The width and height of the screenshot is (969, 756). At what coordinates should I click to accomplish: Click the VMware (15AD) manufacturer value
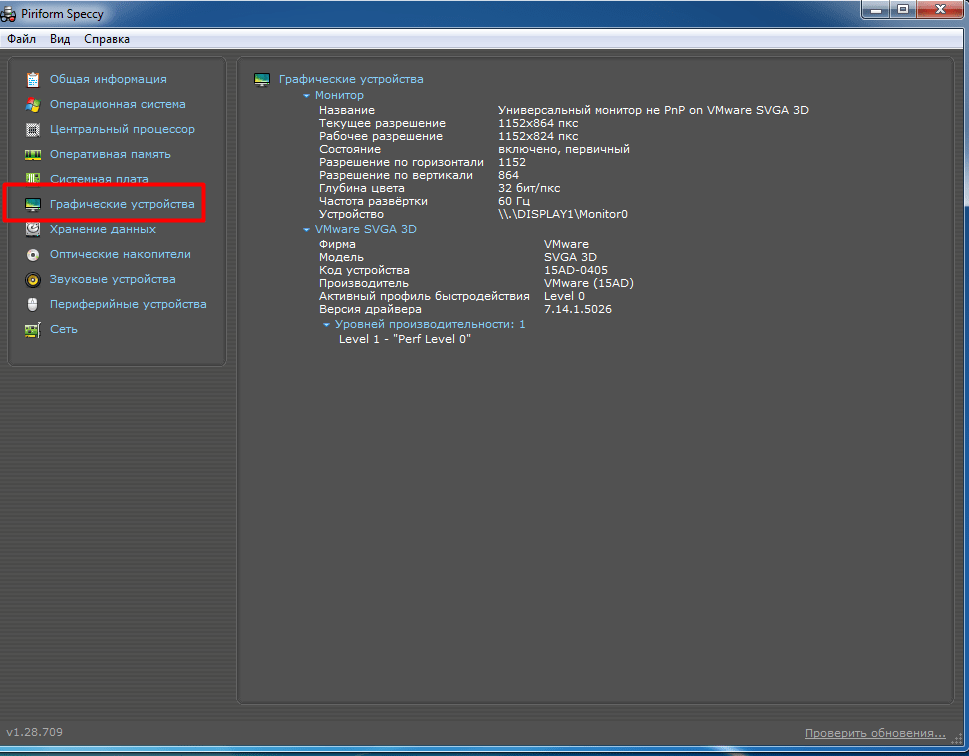[x=589, y=283]
